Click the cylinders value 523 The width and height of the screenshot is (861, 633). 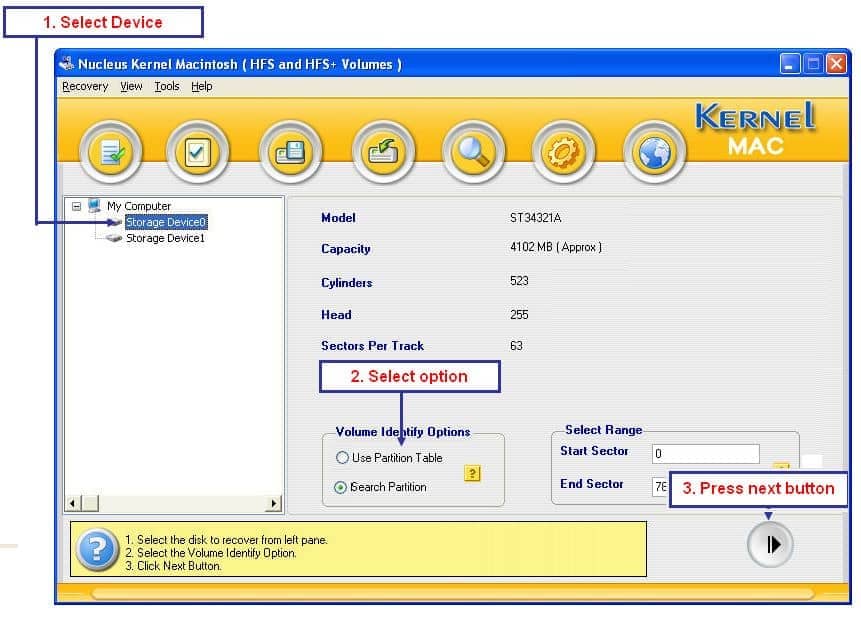click(519, 281)
